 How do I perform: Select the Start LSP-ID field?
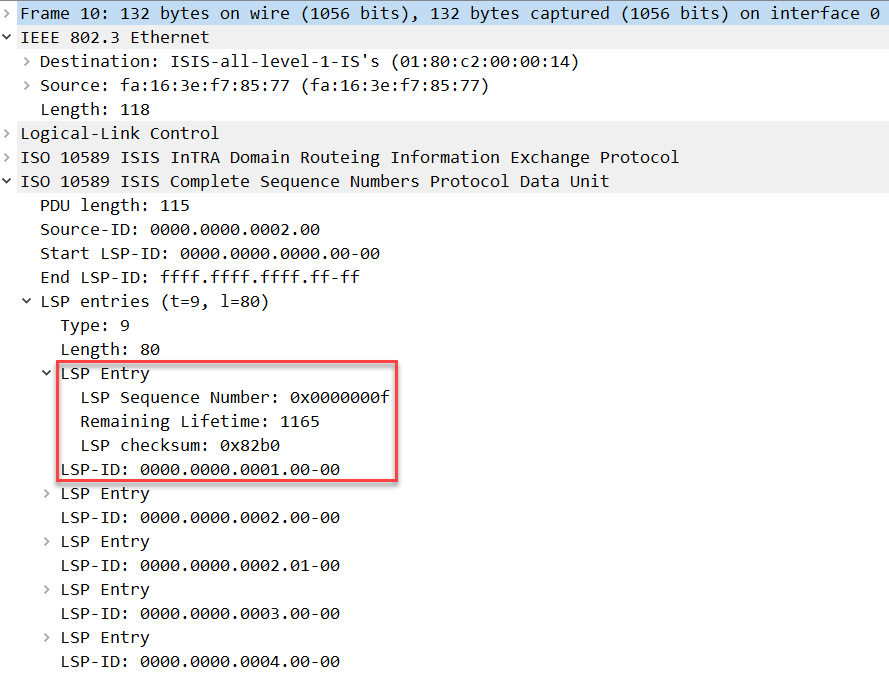point(210,253)
